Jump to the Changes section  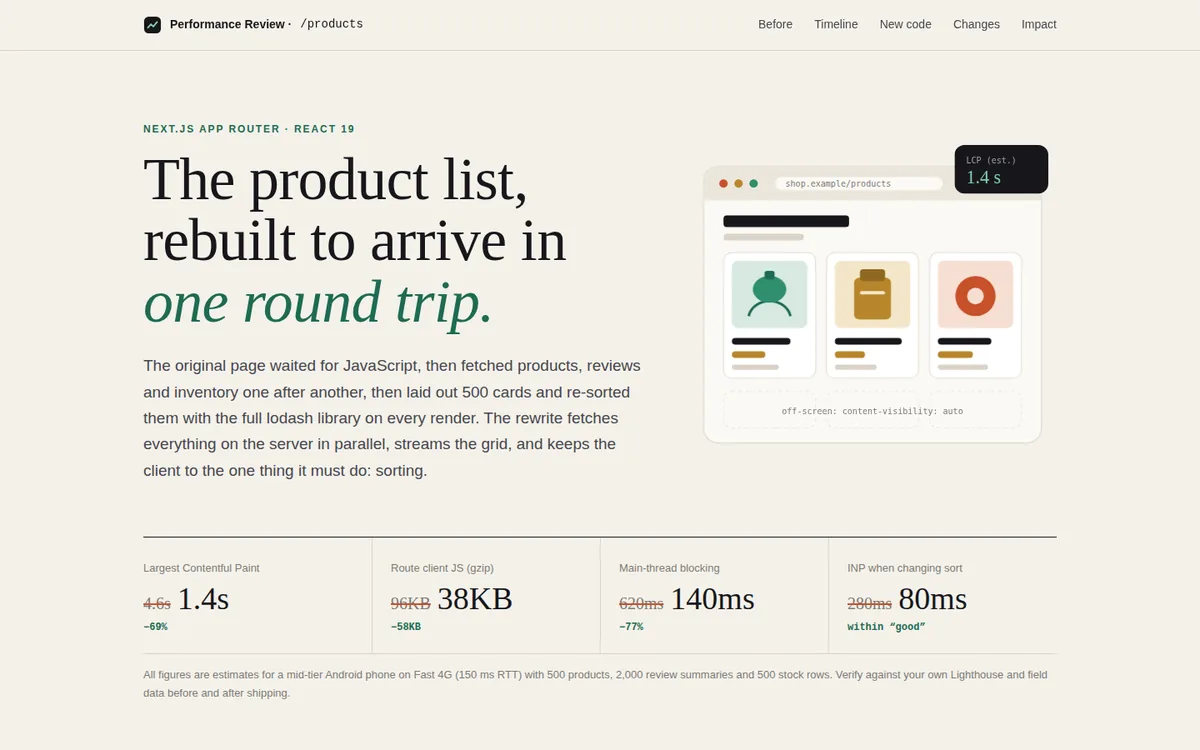tap(976, 24)
